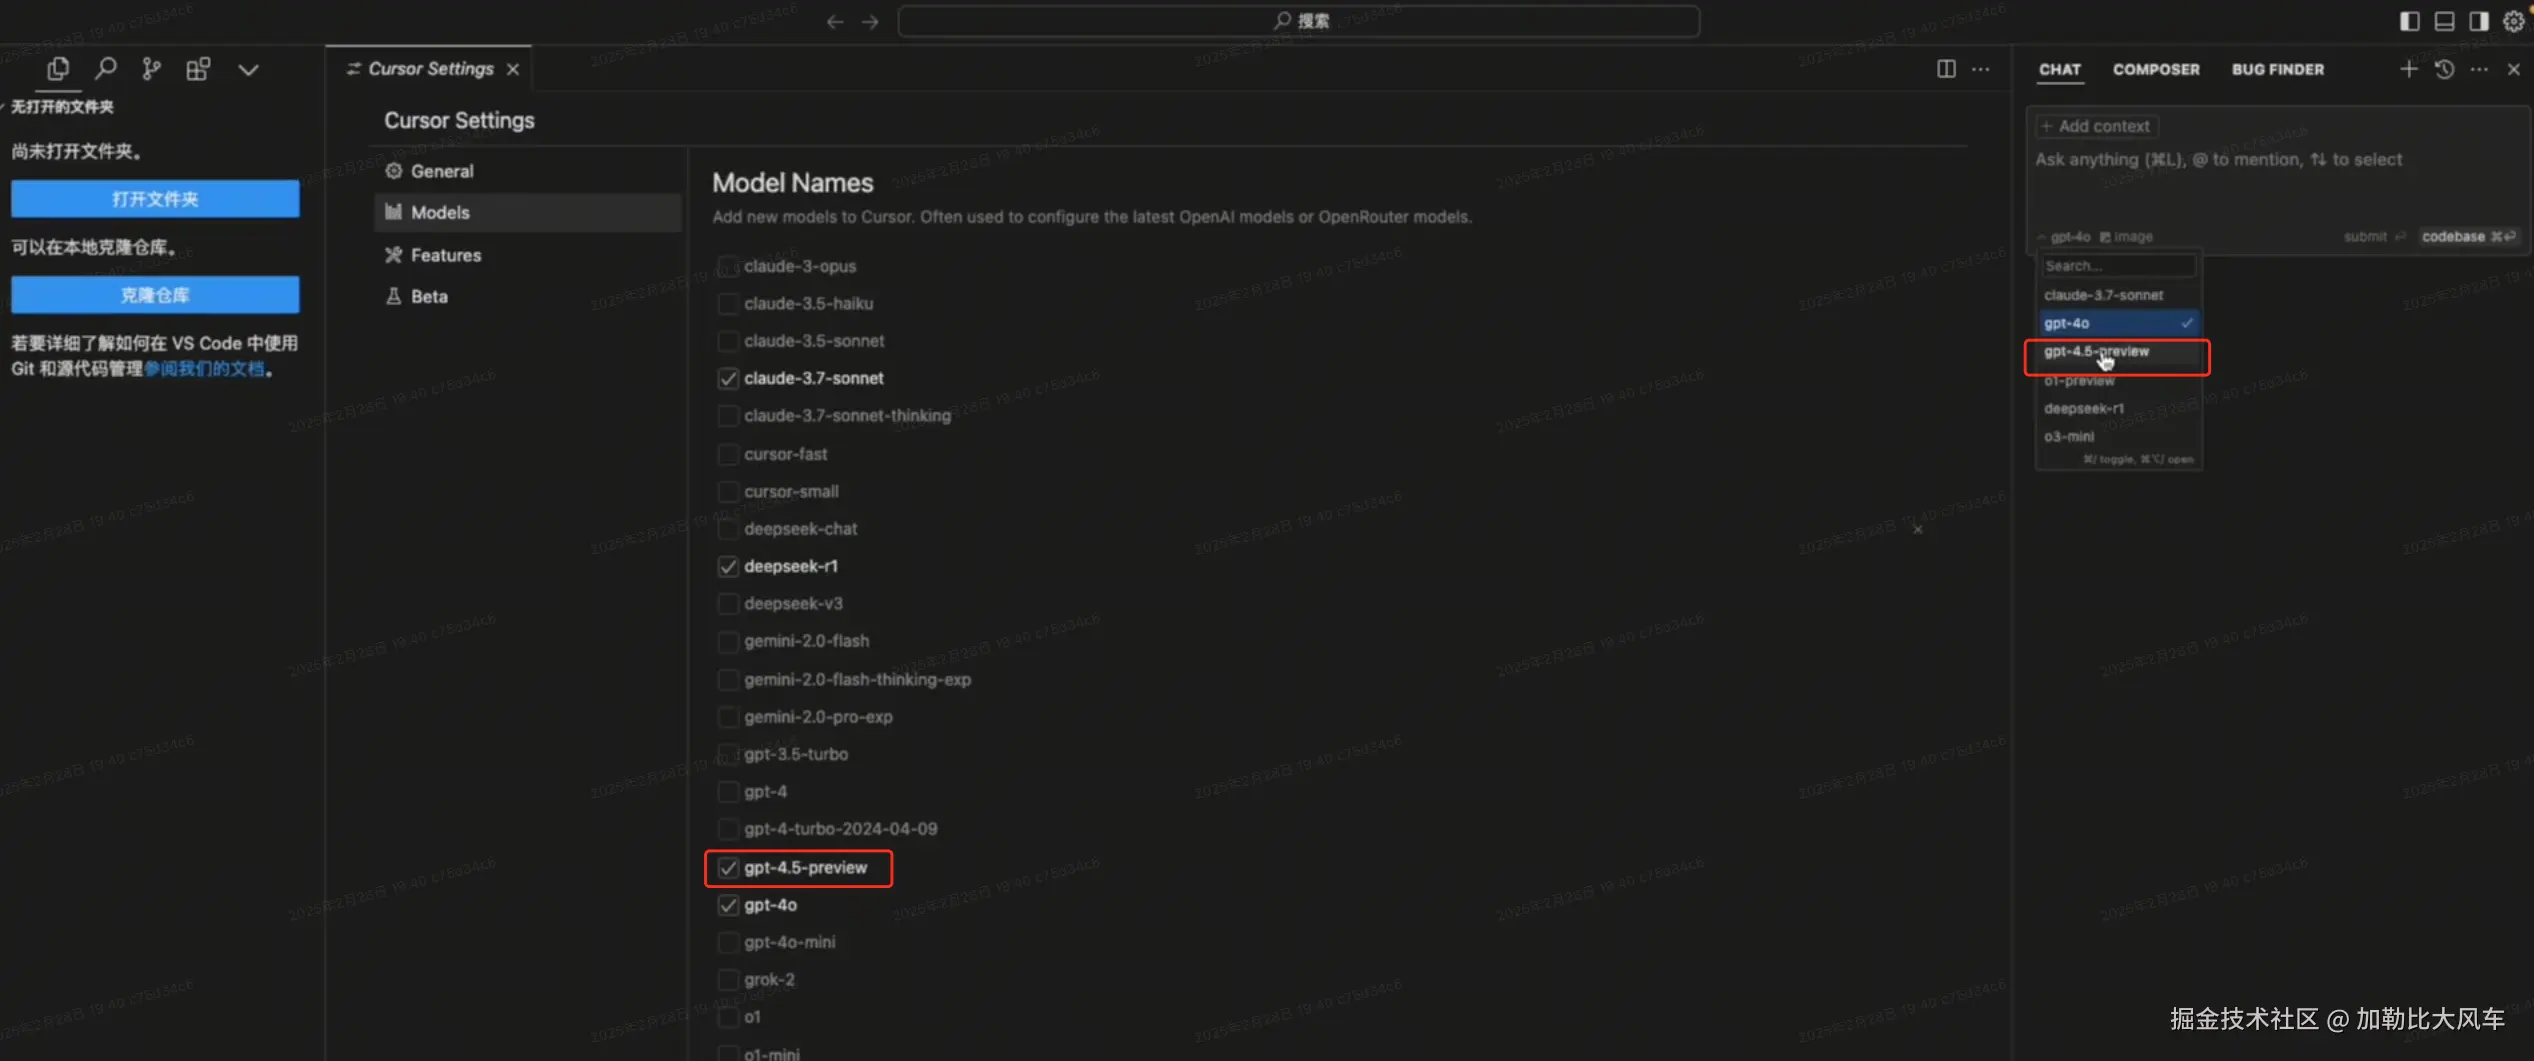Uncheck the deepseek-r1 model checkbox

click(728, 566)
